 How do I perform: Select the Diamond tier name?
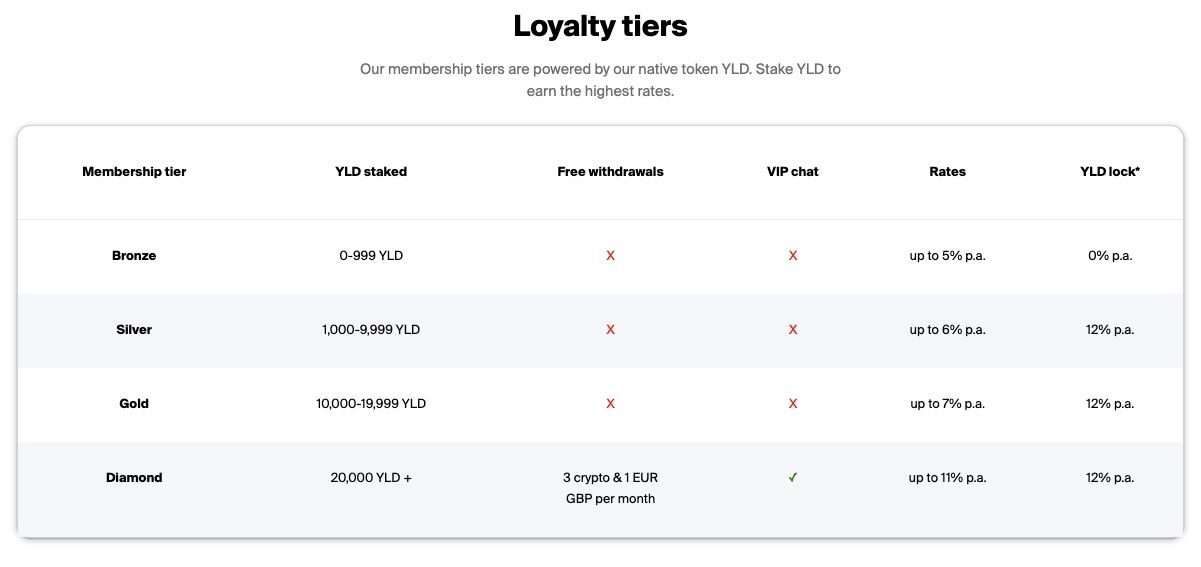click(x=134, y=478)
